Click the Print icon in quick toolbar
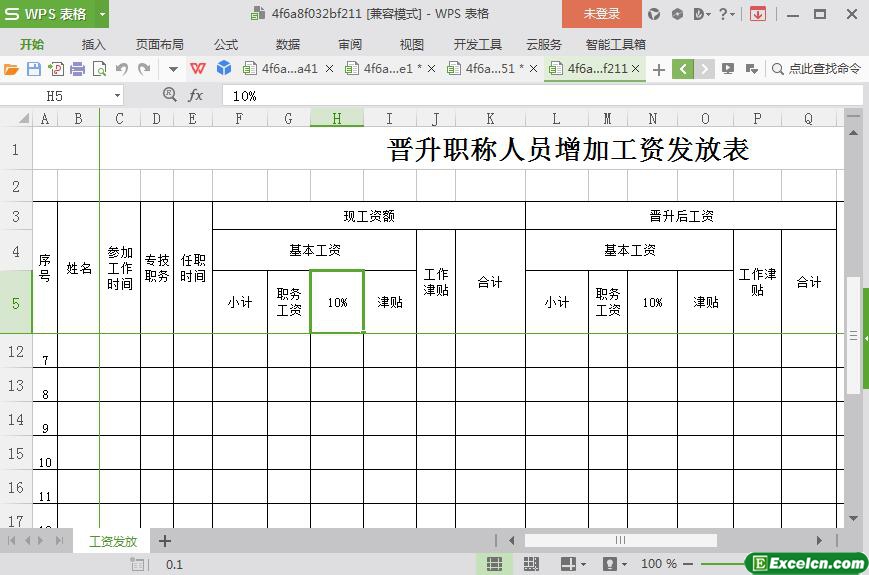 pos(77,69)
